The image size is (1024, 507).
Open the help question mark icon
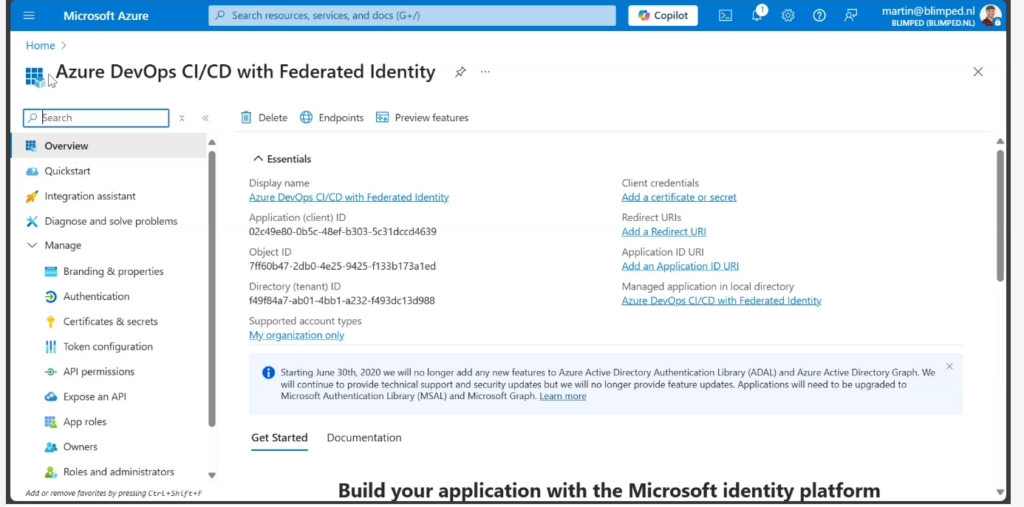[x=819, y=16]
